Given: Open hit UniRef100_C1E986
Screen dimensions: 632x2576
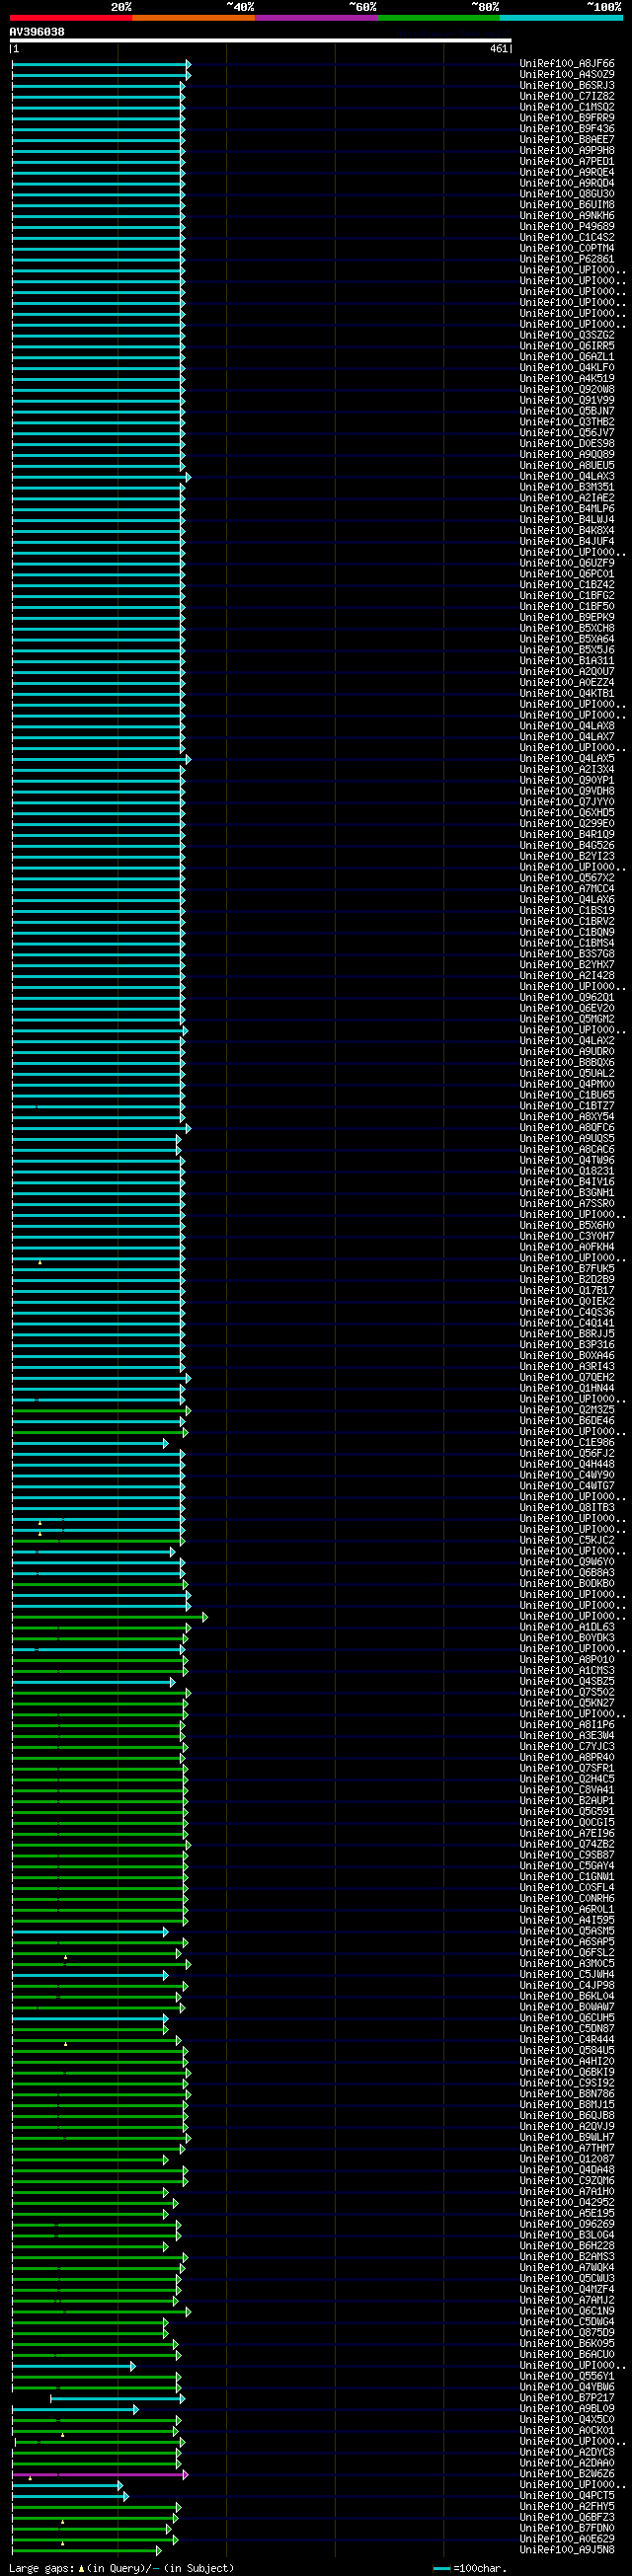Looking at the screenshot, I should click(x=567, y=1443).
